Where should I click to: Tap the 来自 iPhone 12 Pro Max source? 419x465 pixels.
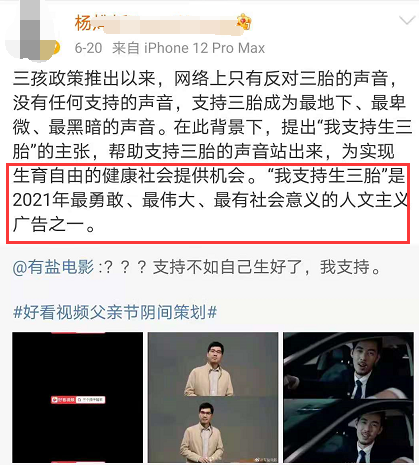(x=189, y=48)
